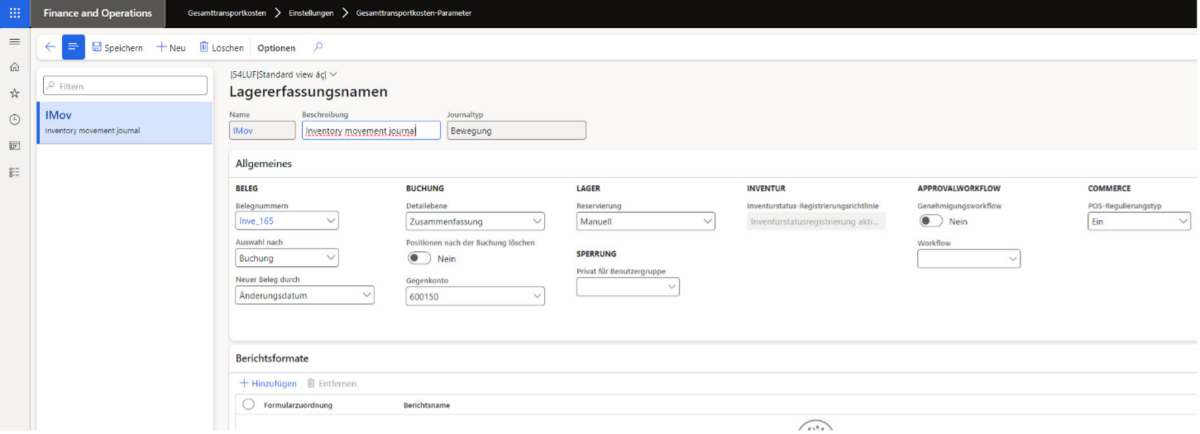Viewport: 1200px width, 434px height.
Task: Open the Optionen menu
Action: (276, 48)
